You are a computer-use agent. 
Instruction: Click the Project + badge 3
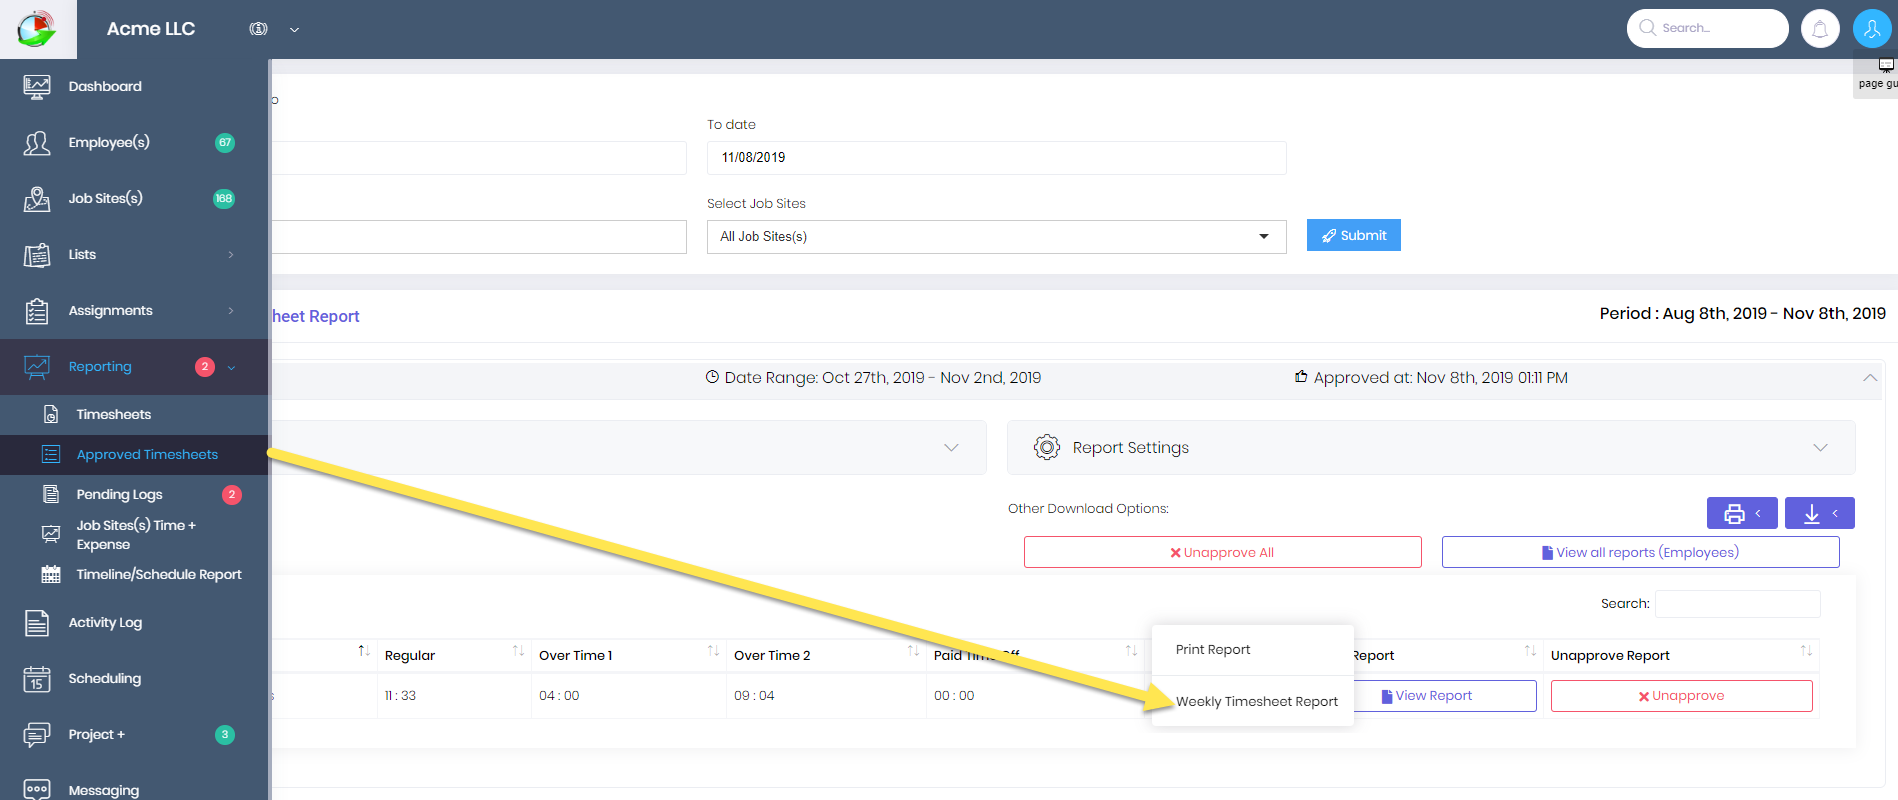pyautogui.click(x=225, y=735)
